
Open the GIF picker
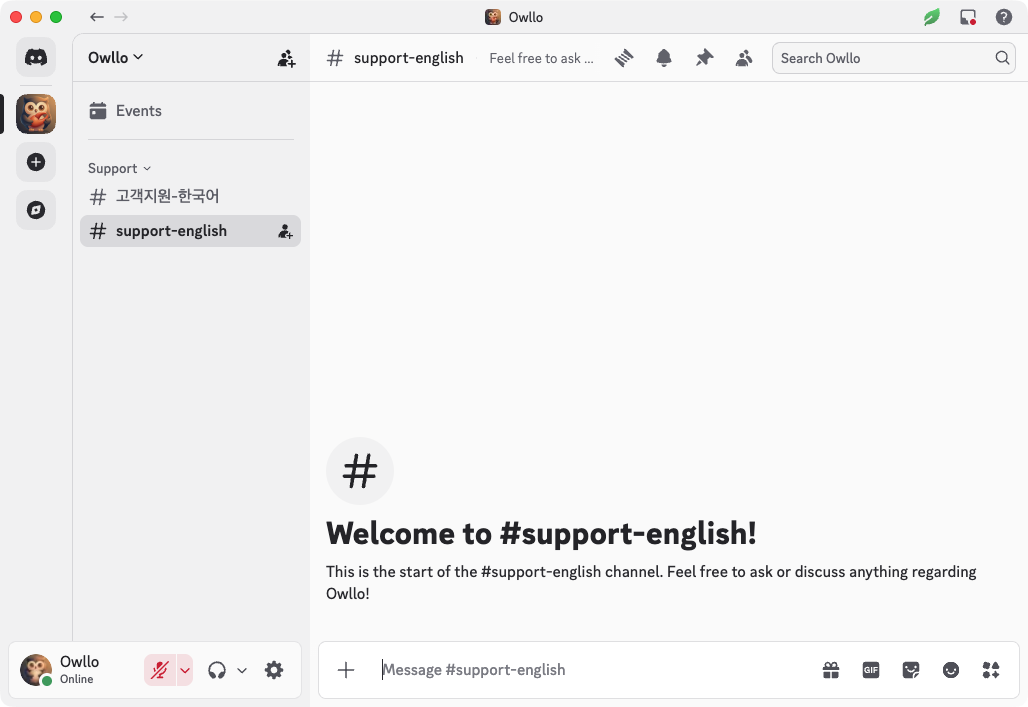pos(871,670)
